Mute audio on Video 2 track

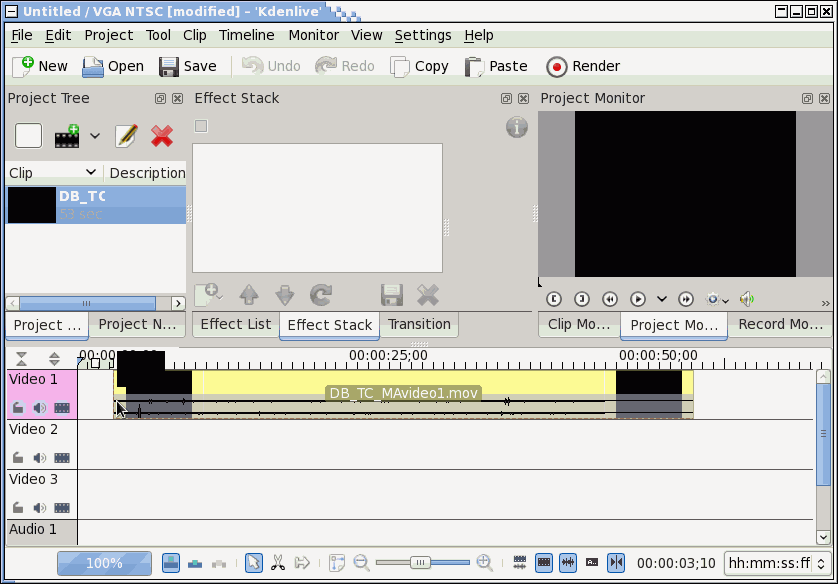tap(40, 458)
